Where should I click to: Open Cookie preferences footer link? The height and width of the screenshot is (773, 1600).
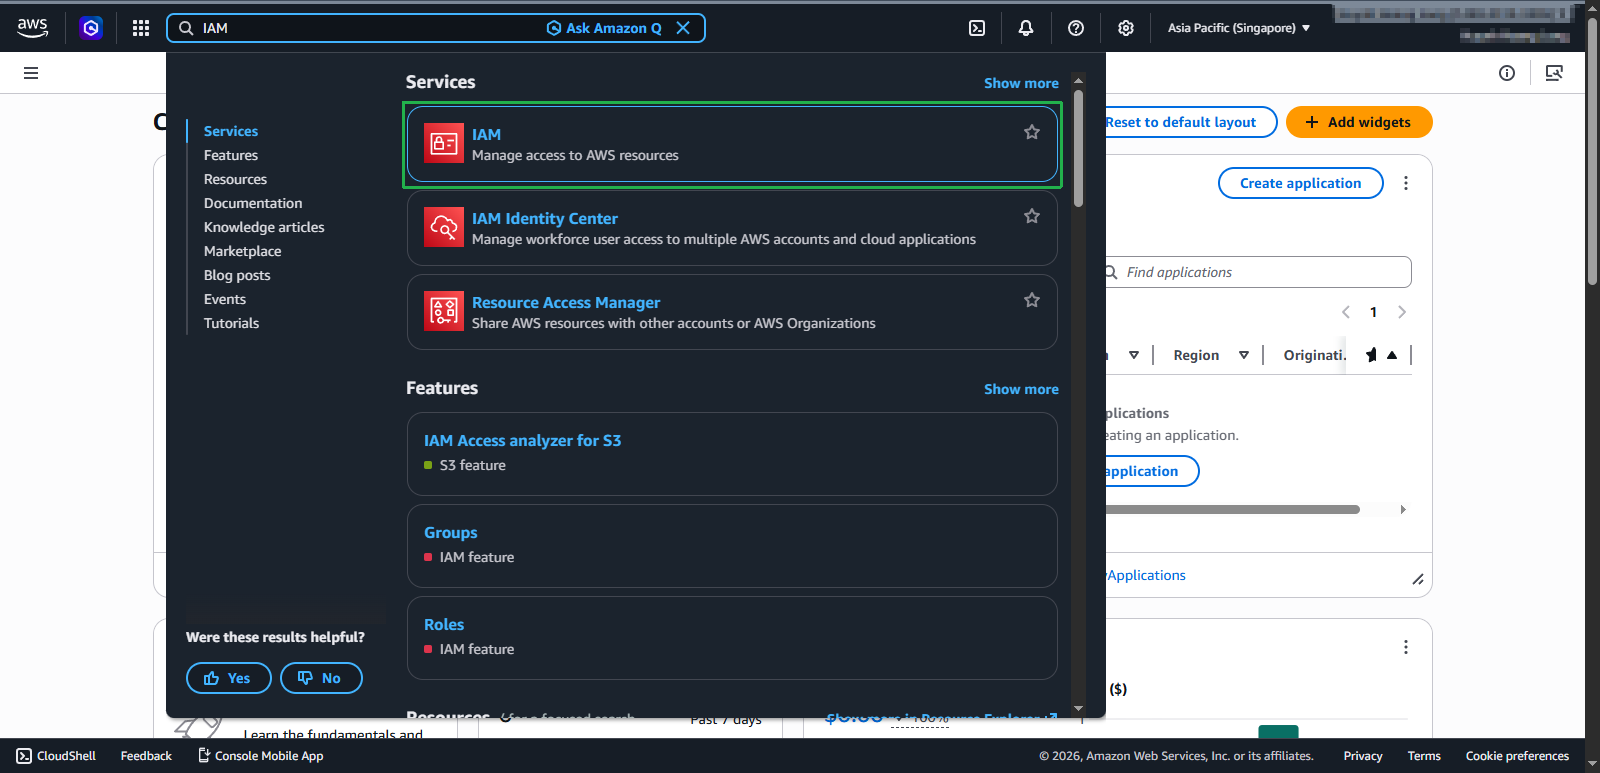1517,756
